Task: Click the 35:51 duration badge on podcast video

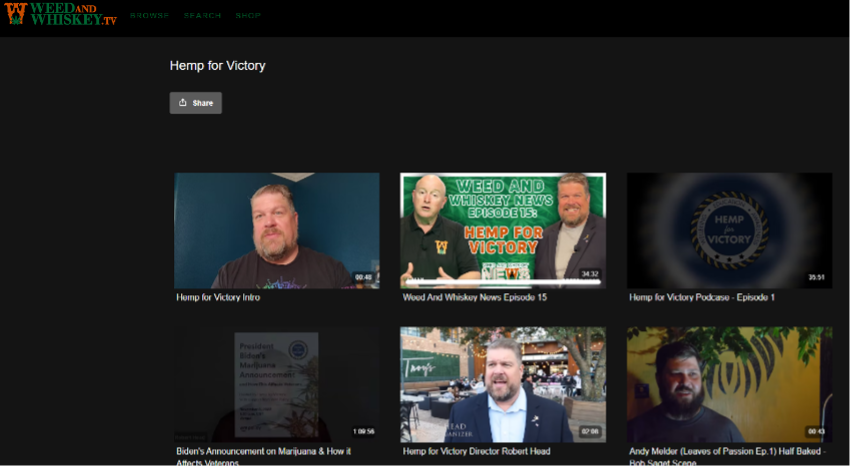Action: (x=816, y=278)
